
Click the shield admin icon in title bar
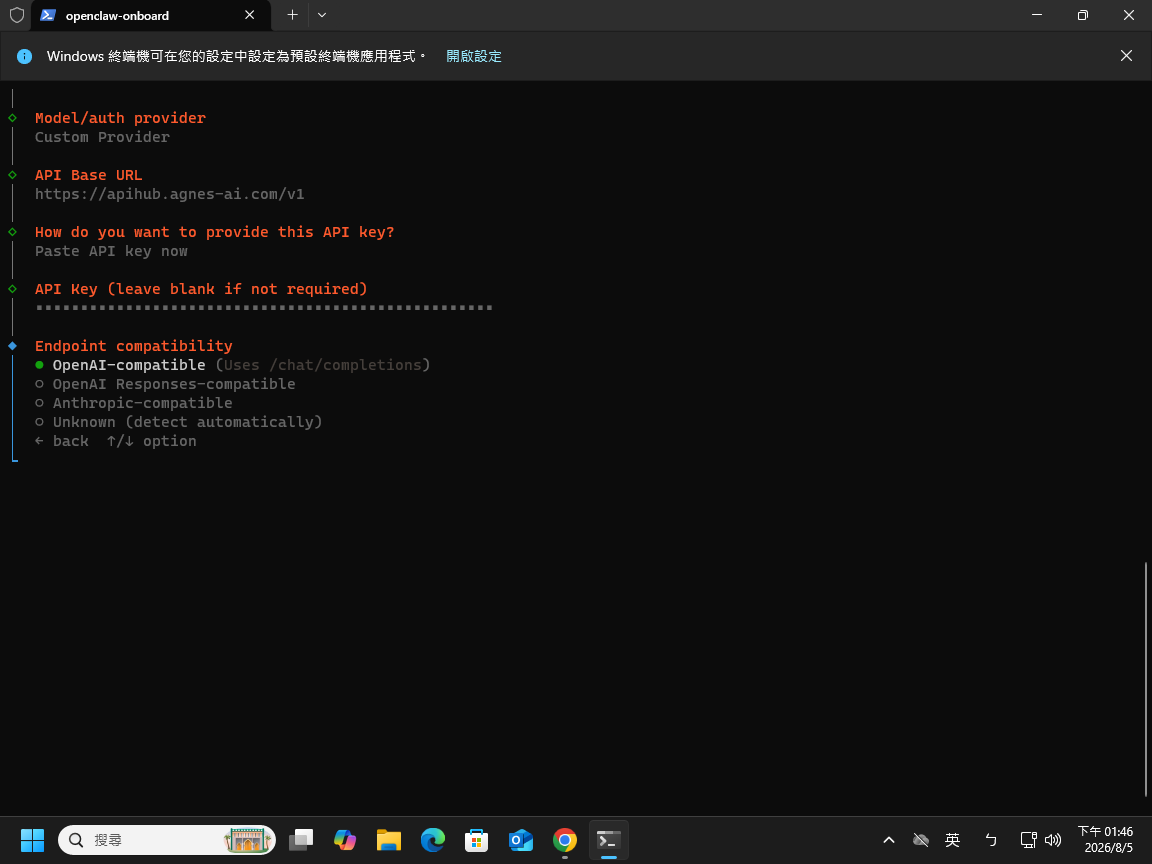click(x=16, y=15)
